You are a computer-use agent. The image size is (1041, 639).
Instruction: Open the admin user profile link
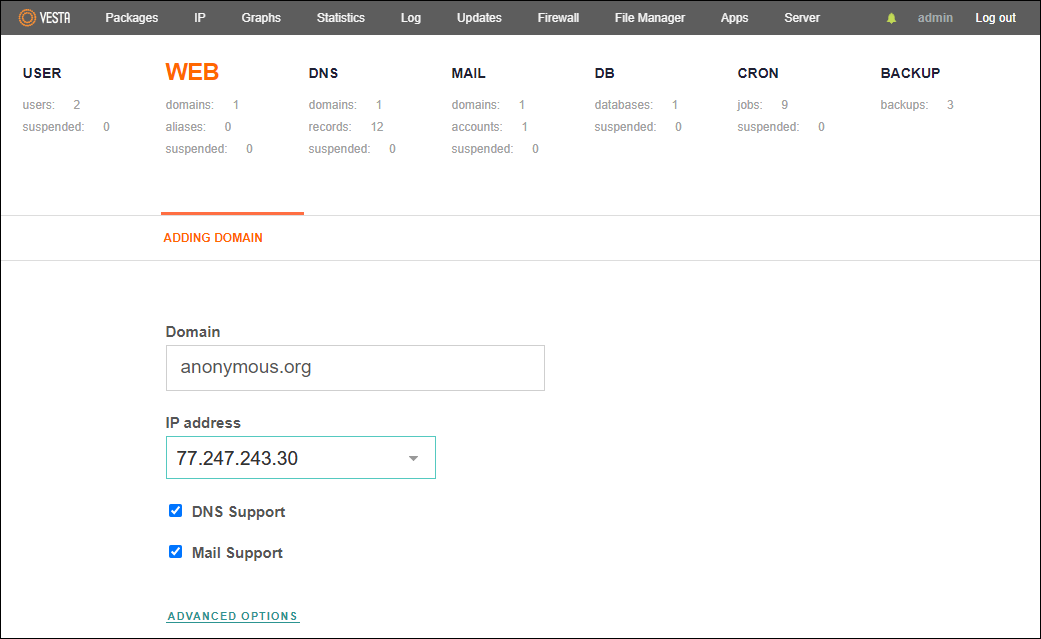[x=935, y=18]
